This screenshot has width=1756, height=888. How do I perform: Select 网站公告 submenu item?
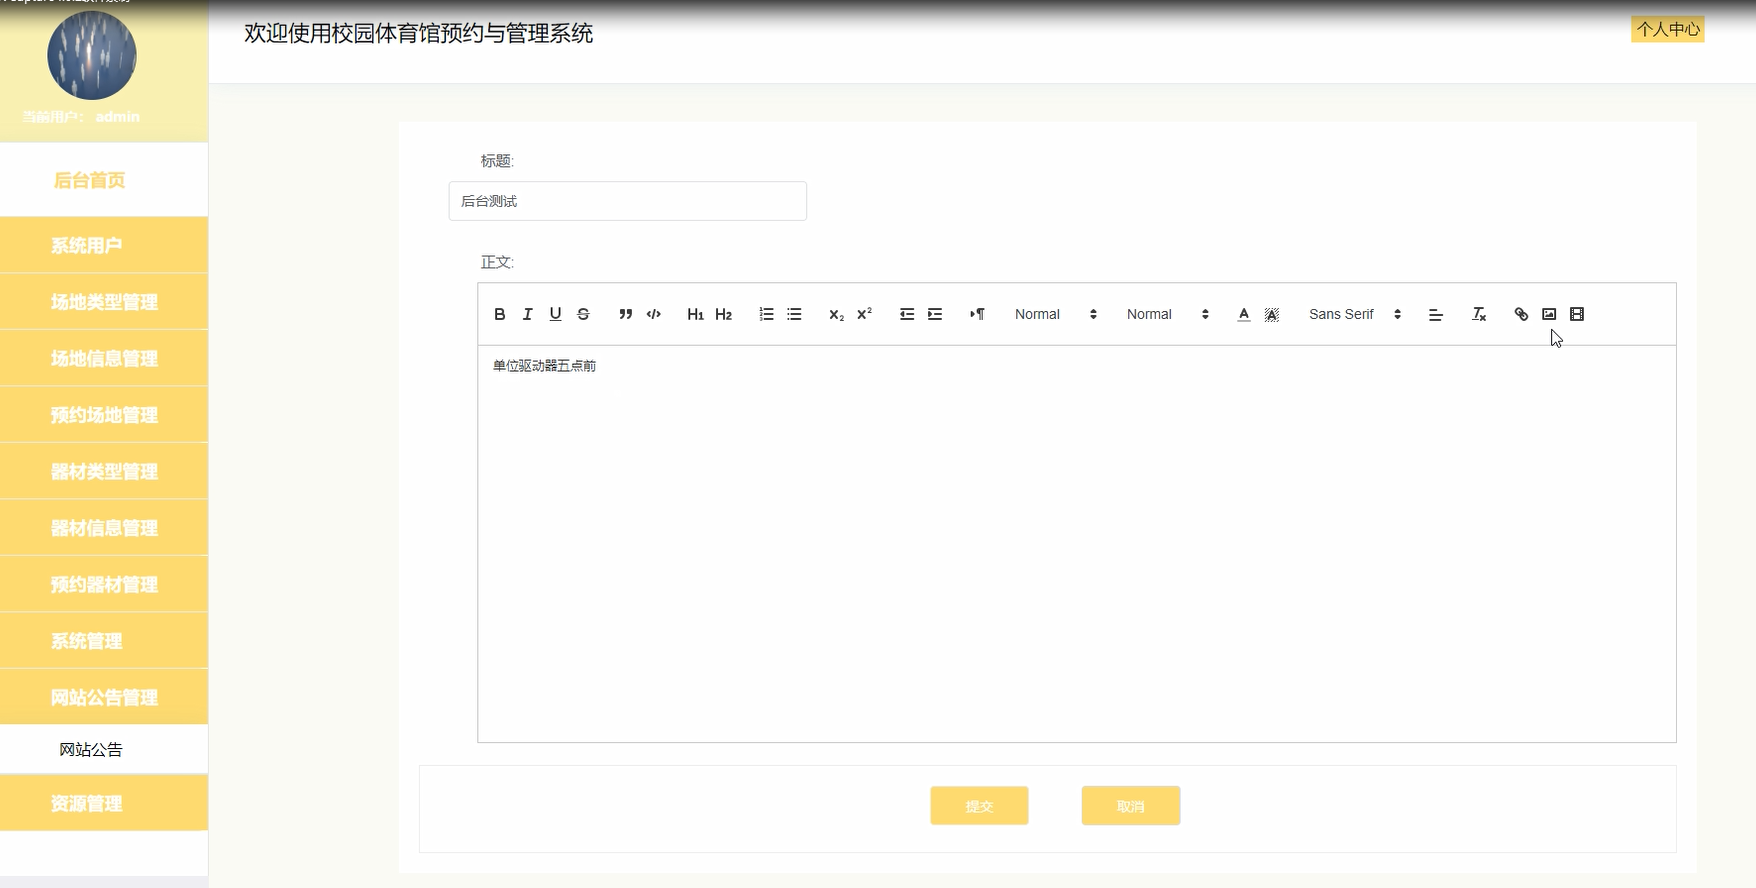point(104,749)
